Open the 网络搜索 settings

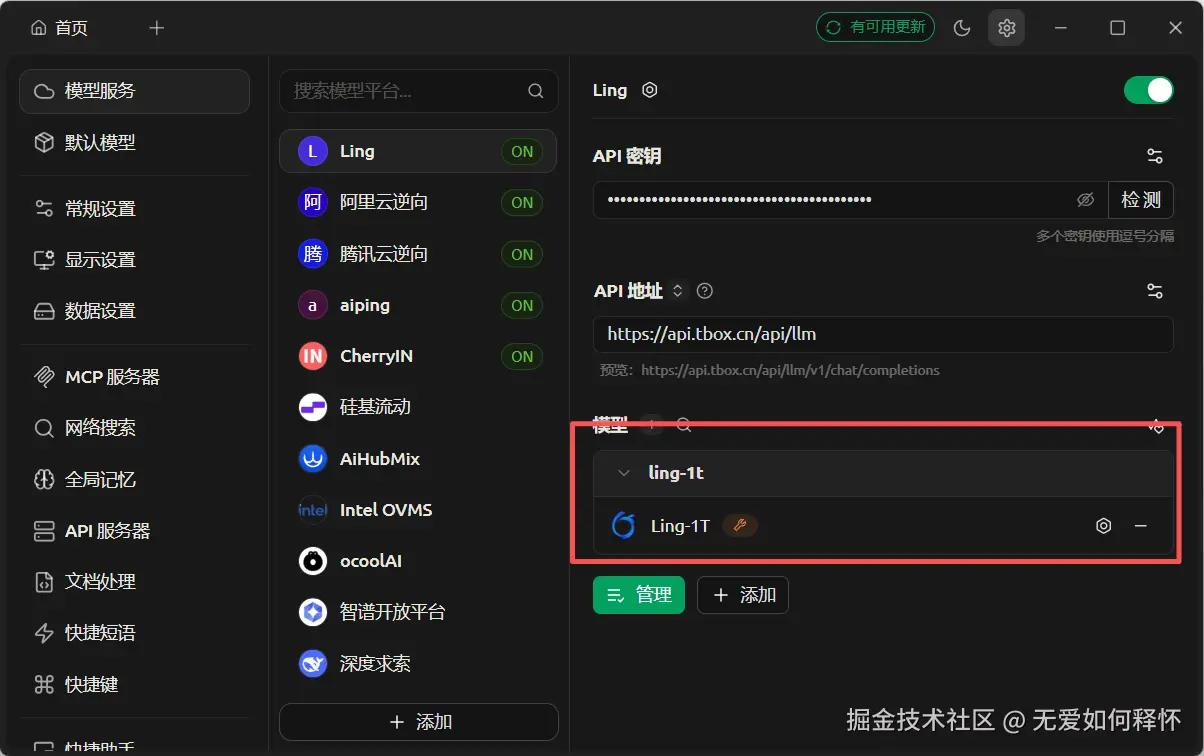tap(135, 428)
